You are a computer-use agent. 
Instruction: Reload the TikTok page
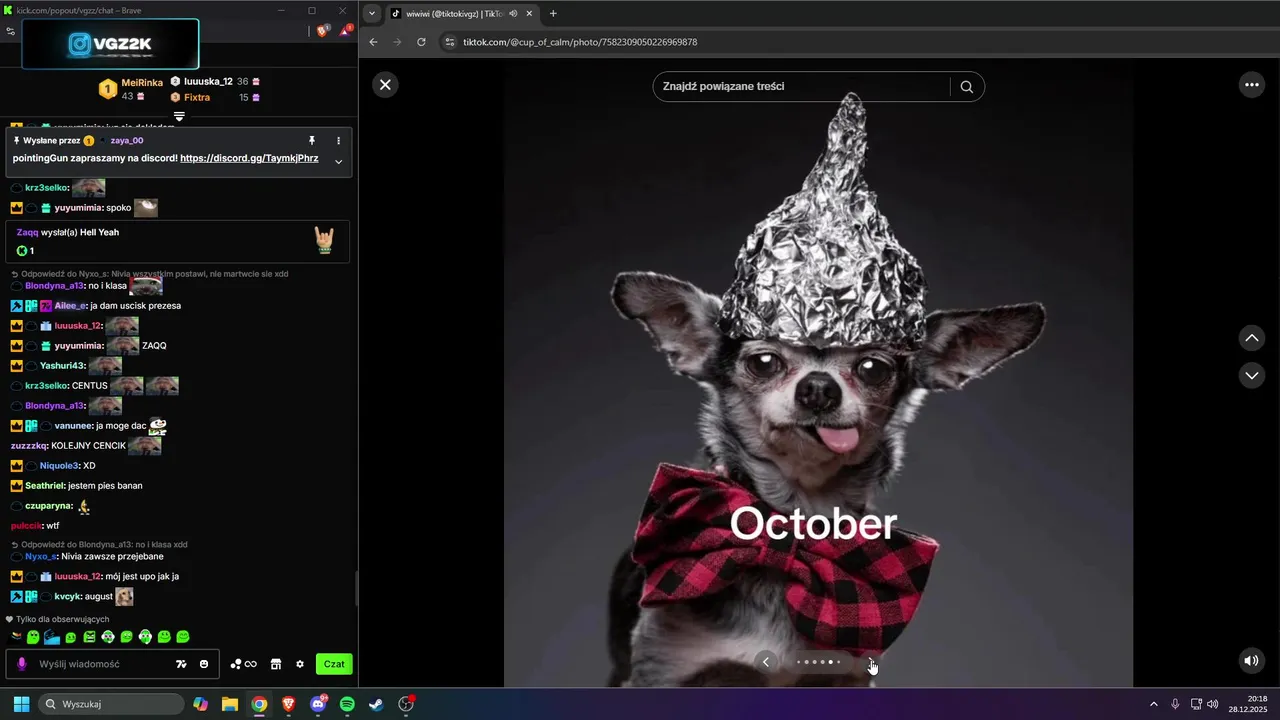(421, 42)
